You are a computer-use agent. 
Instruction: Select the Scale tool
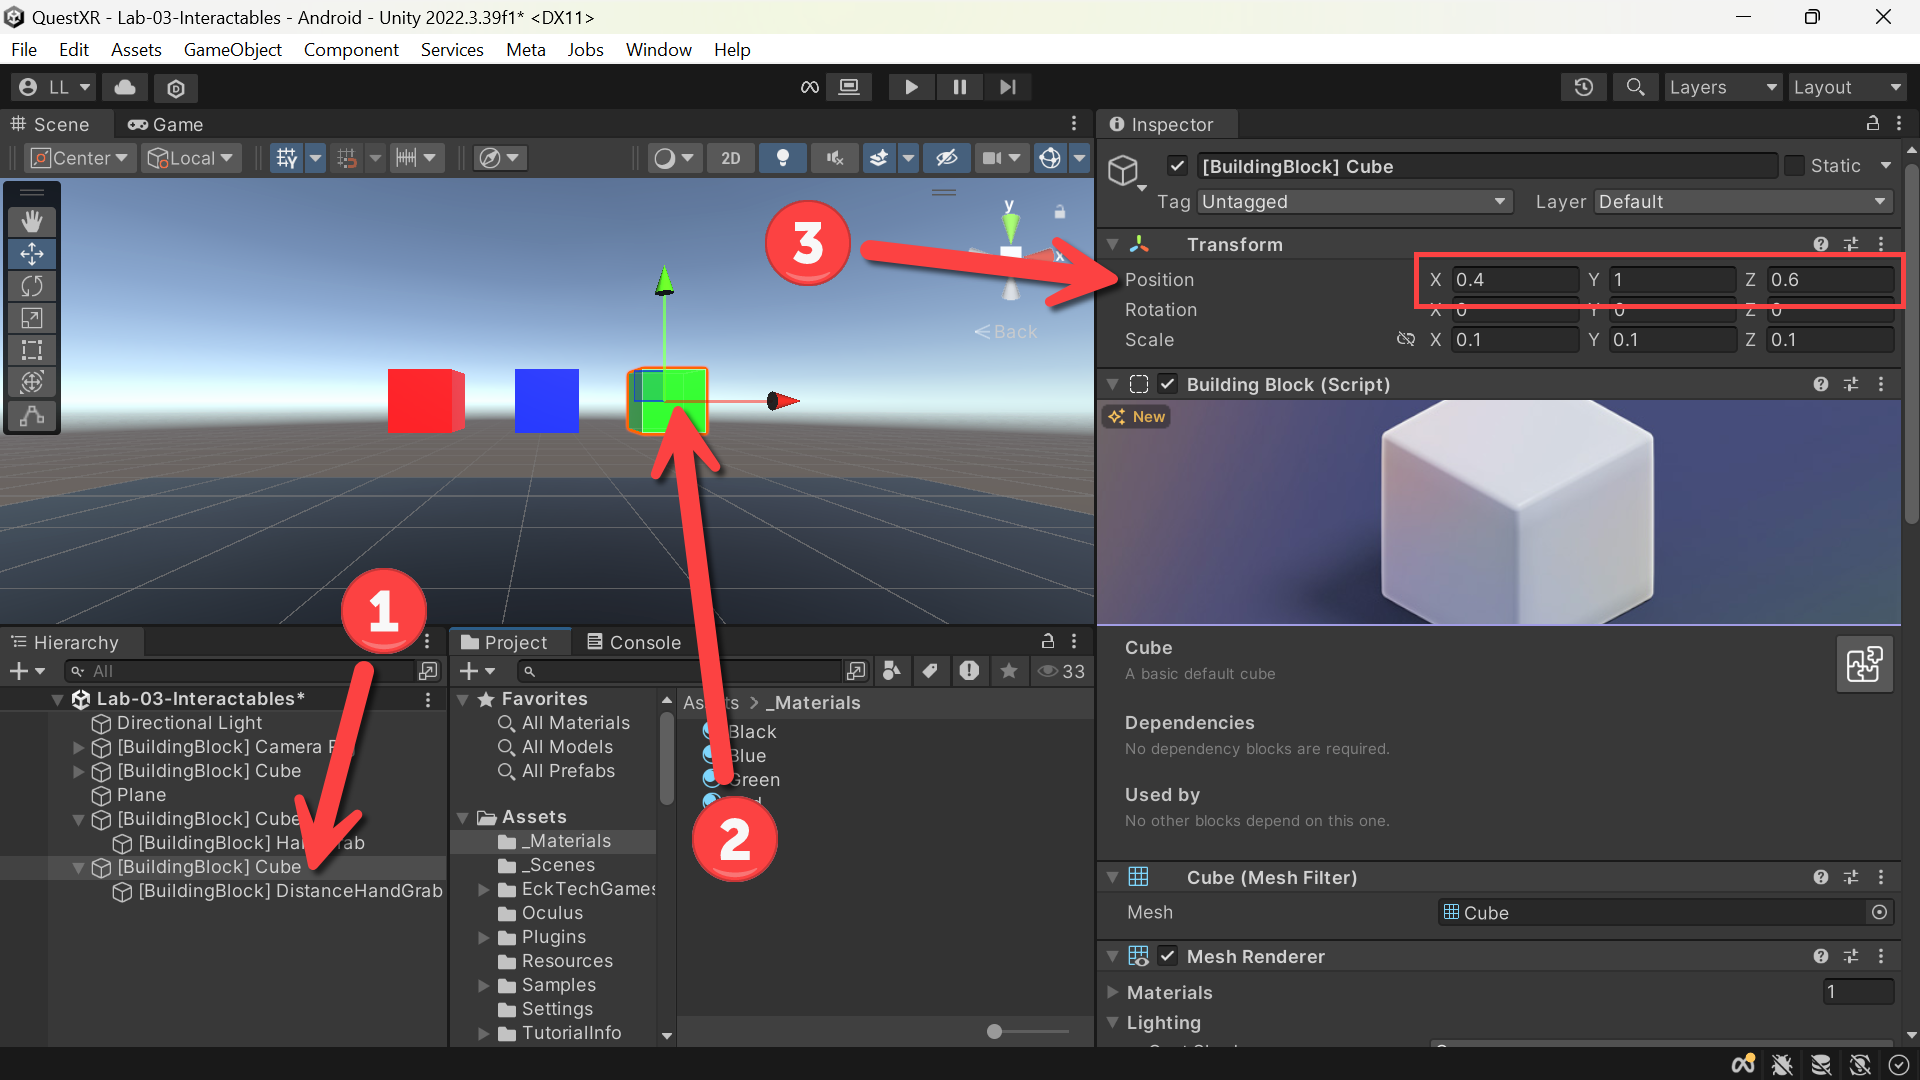point(32,318)
